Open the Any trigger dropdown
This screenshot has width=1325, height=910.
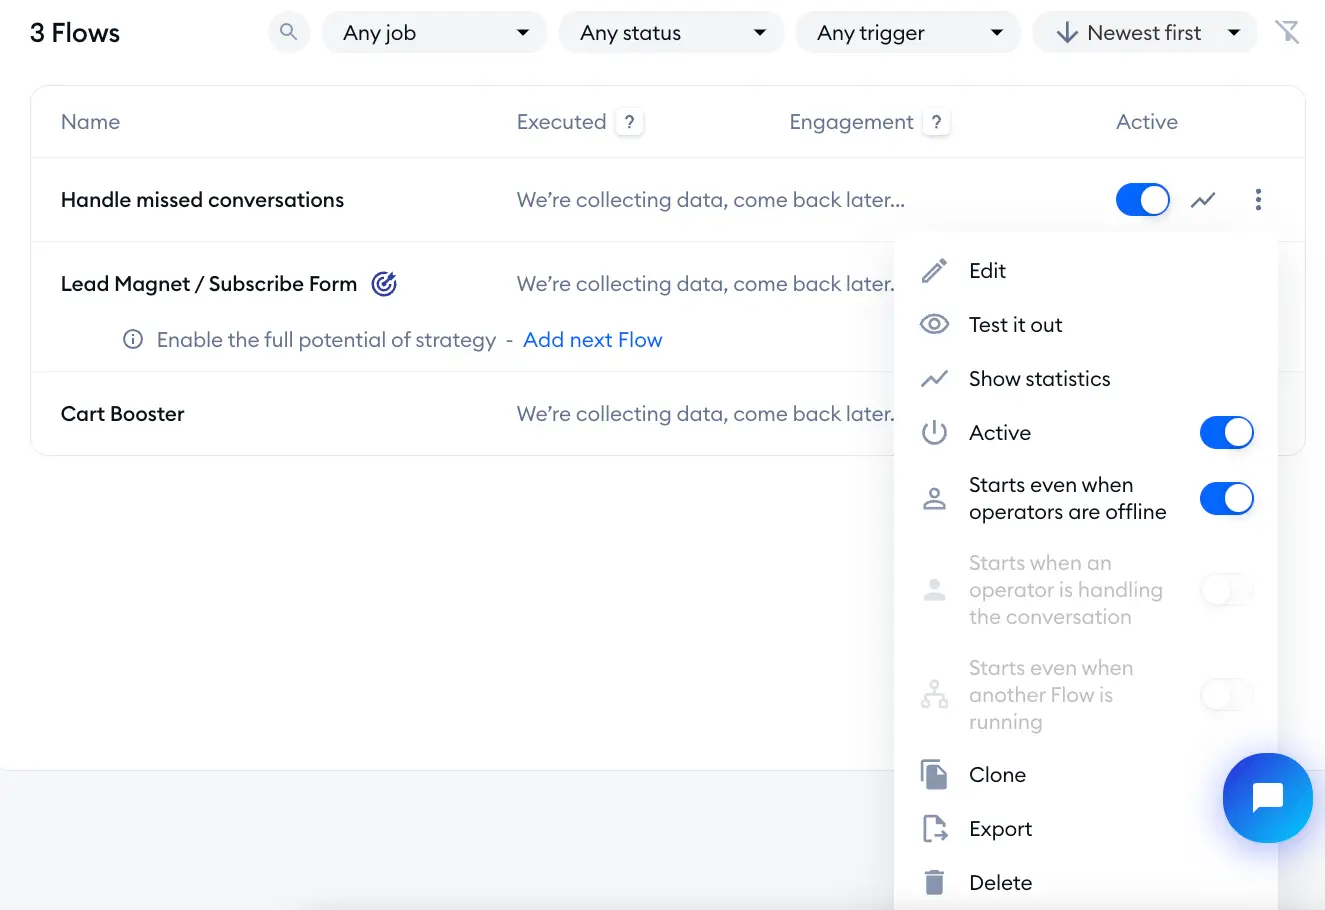click(x=908, y=32)
